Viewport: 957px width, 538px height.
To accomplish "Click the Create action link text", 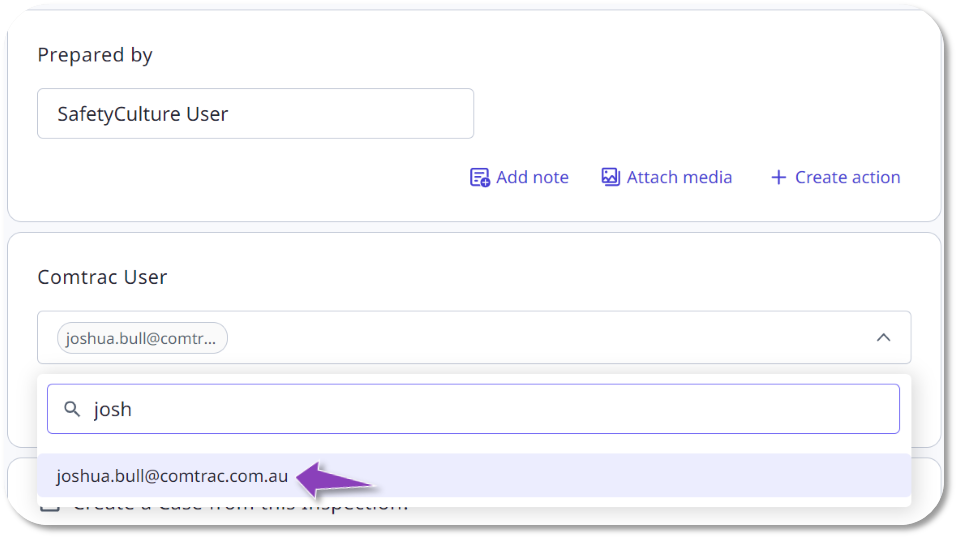I will pyautogui.click(x=847, y=178).
